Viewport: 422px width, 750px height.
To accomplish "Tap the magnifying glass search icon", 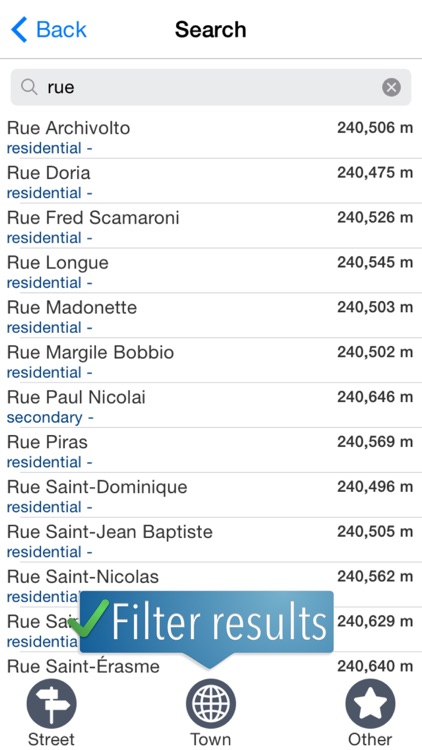I will pyautogui.click(x=29, y=87).
